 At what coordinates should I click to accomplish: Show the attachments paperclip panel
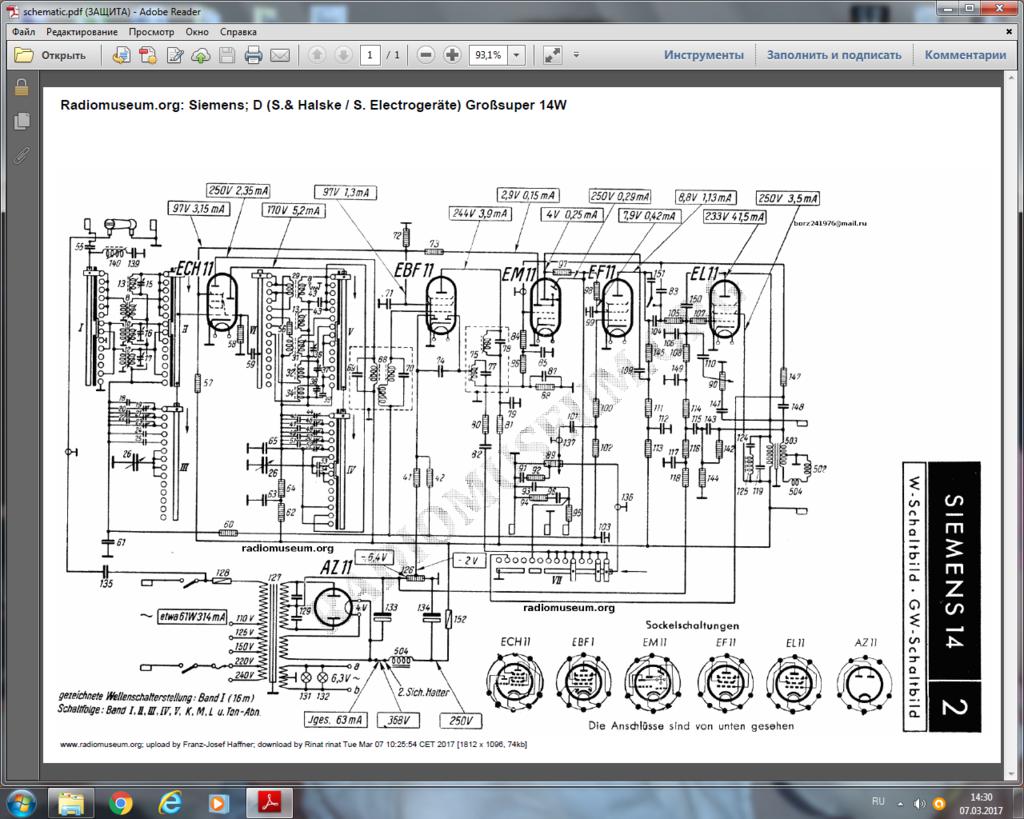(x=22, y=155)
